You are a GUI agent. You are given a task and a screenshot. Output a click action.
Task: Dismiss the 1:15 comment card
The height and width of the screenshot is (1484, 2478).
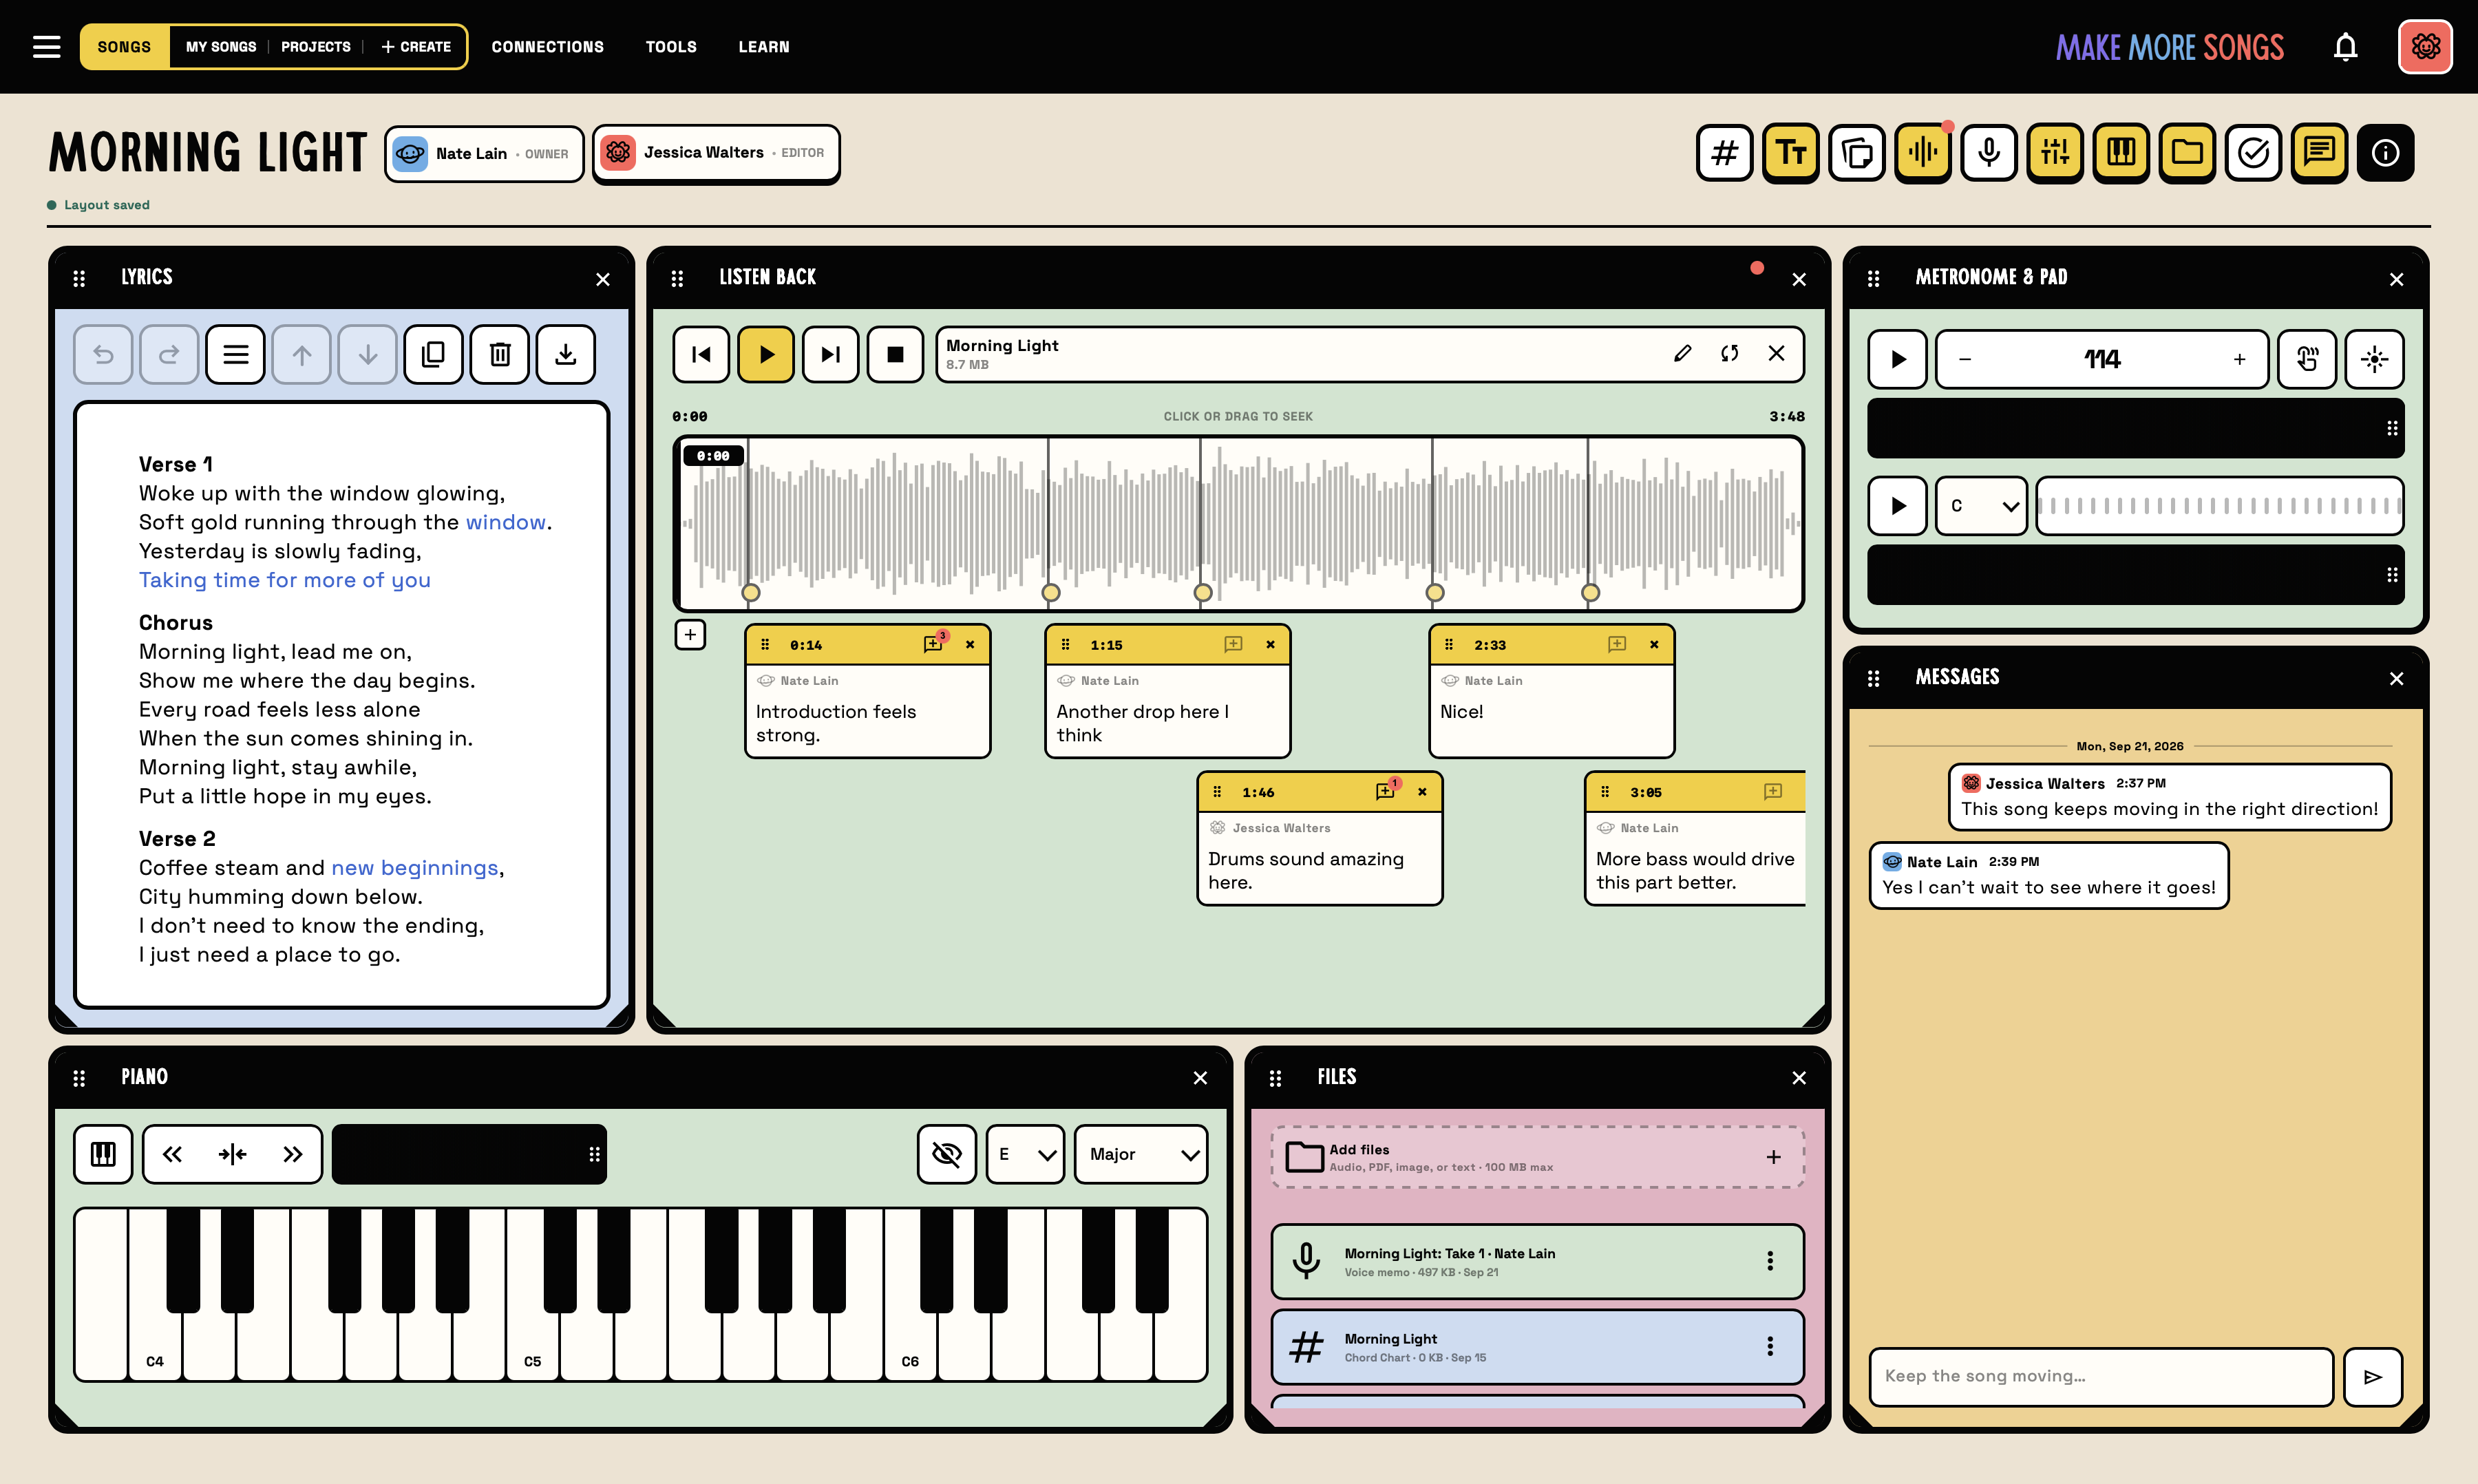pos(1270,644)
